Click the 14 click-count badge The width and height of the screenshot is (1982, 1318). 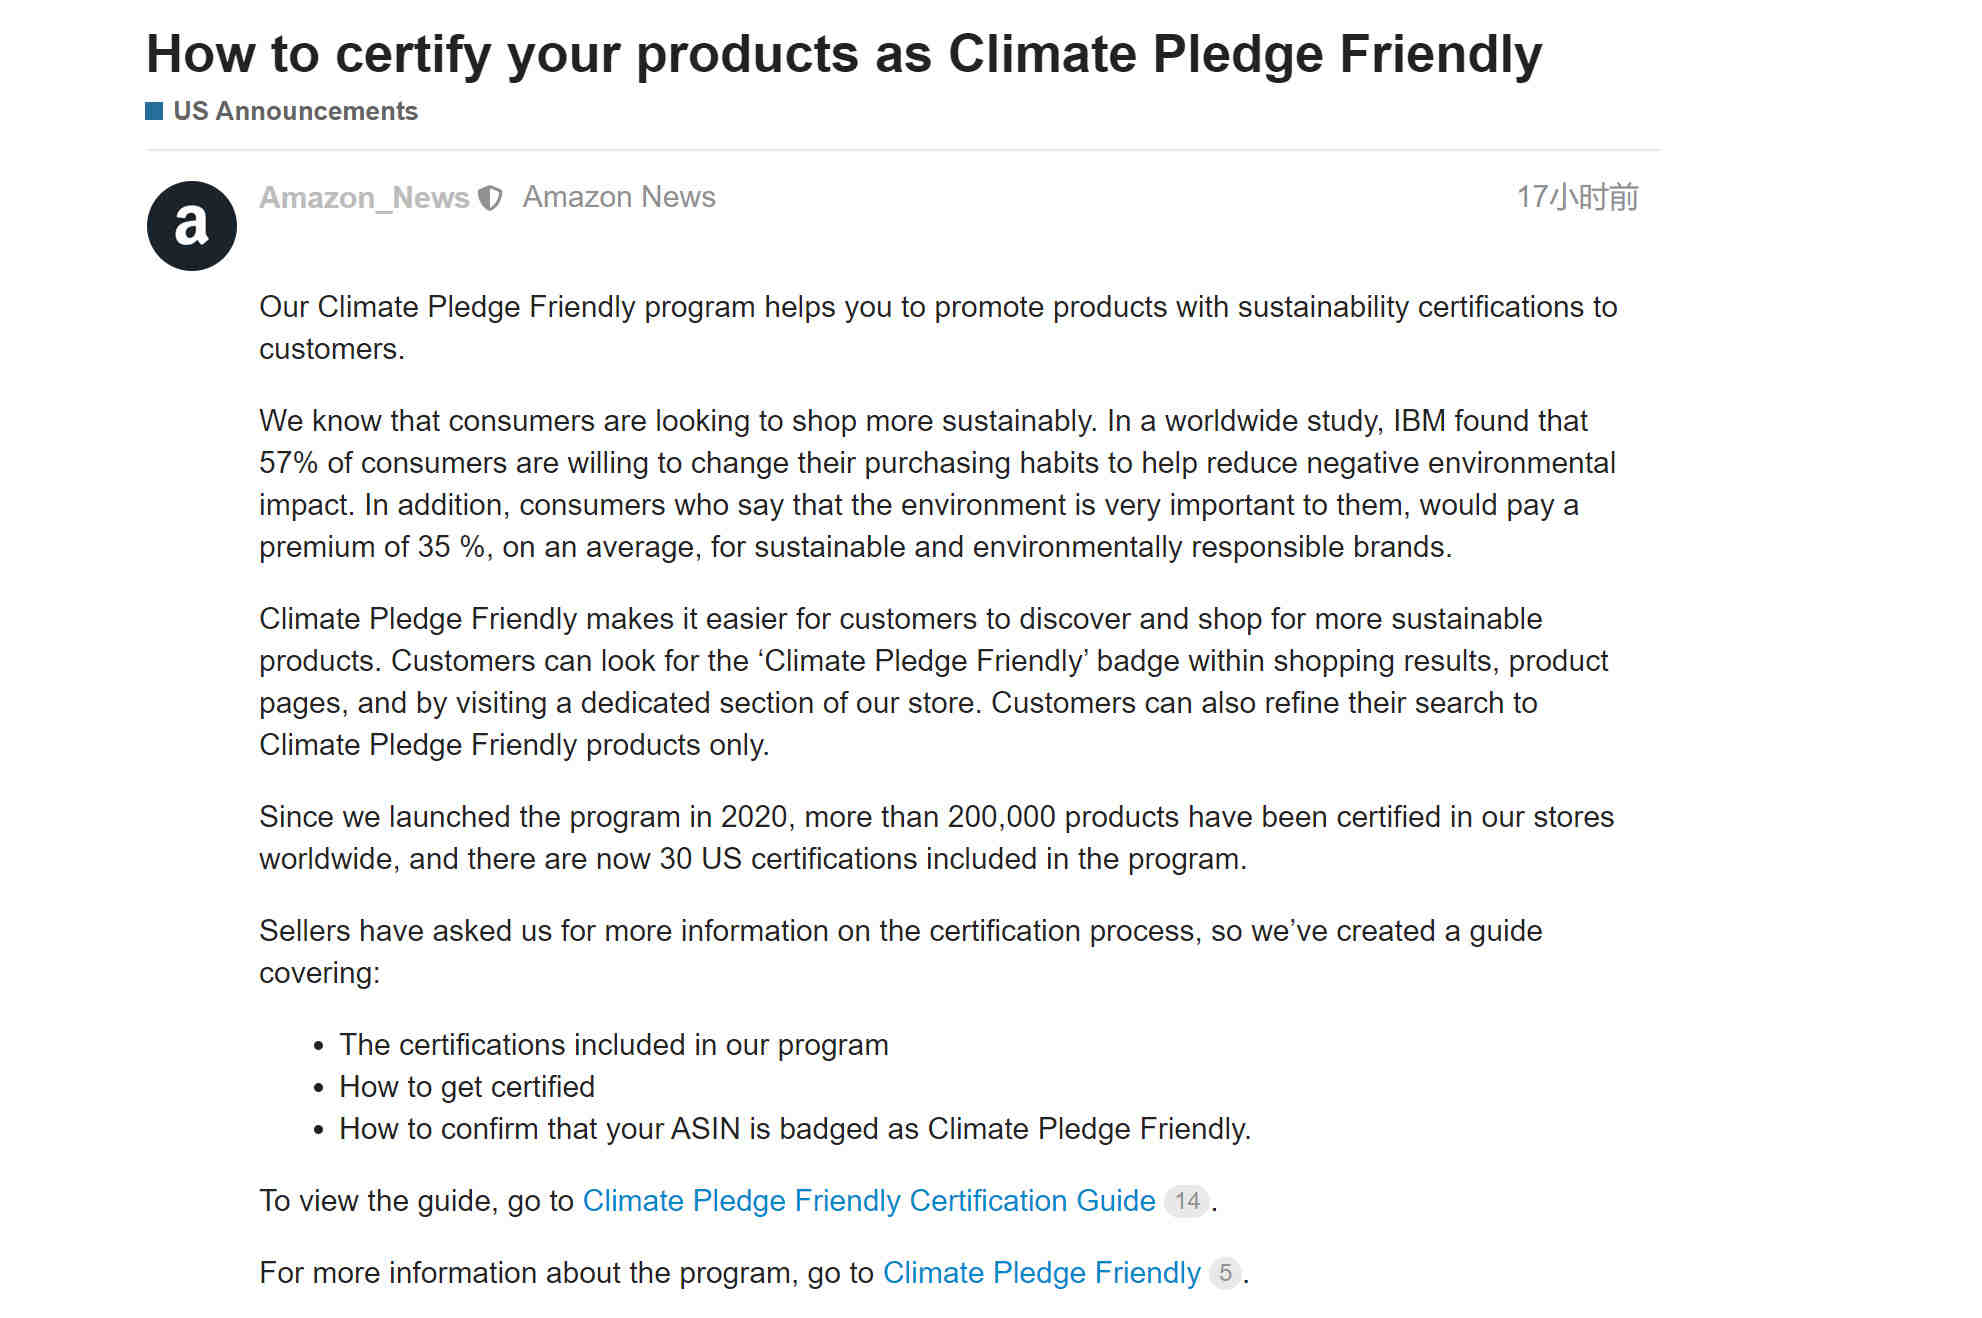[x=1187, y=1200]
